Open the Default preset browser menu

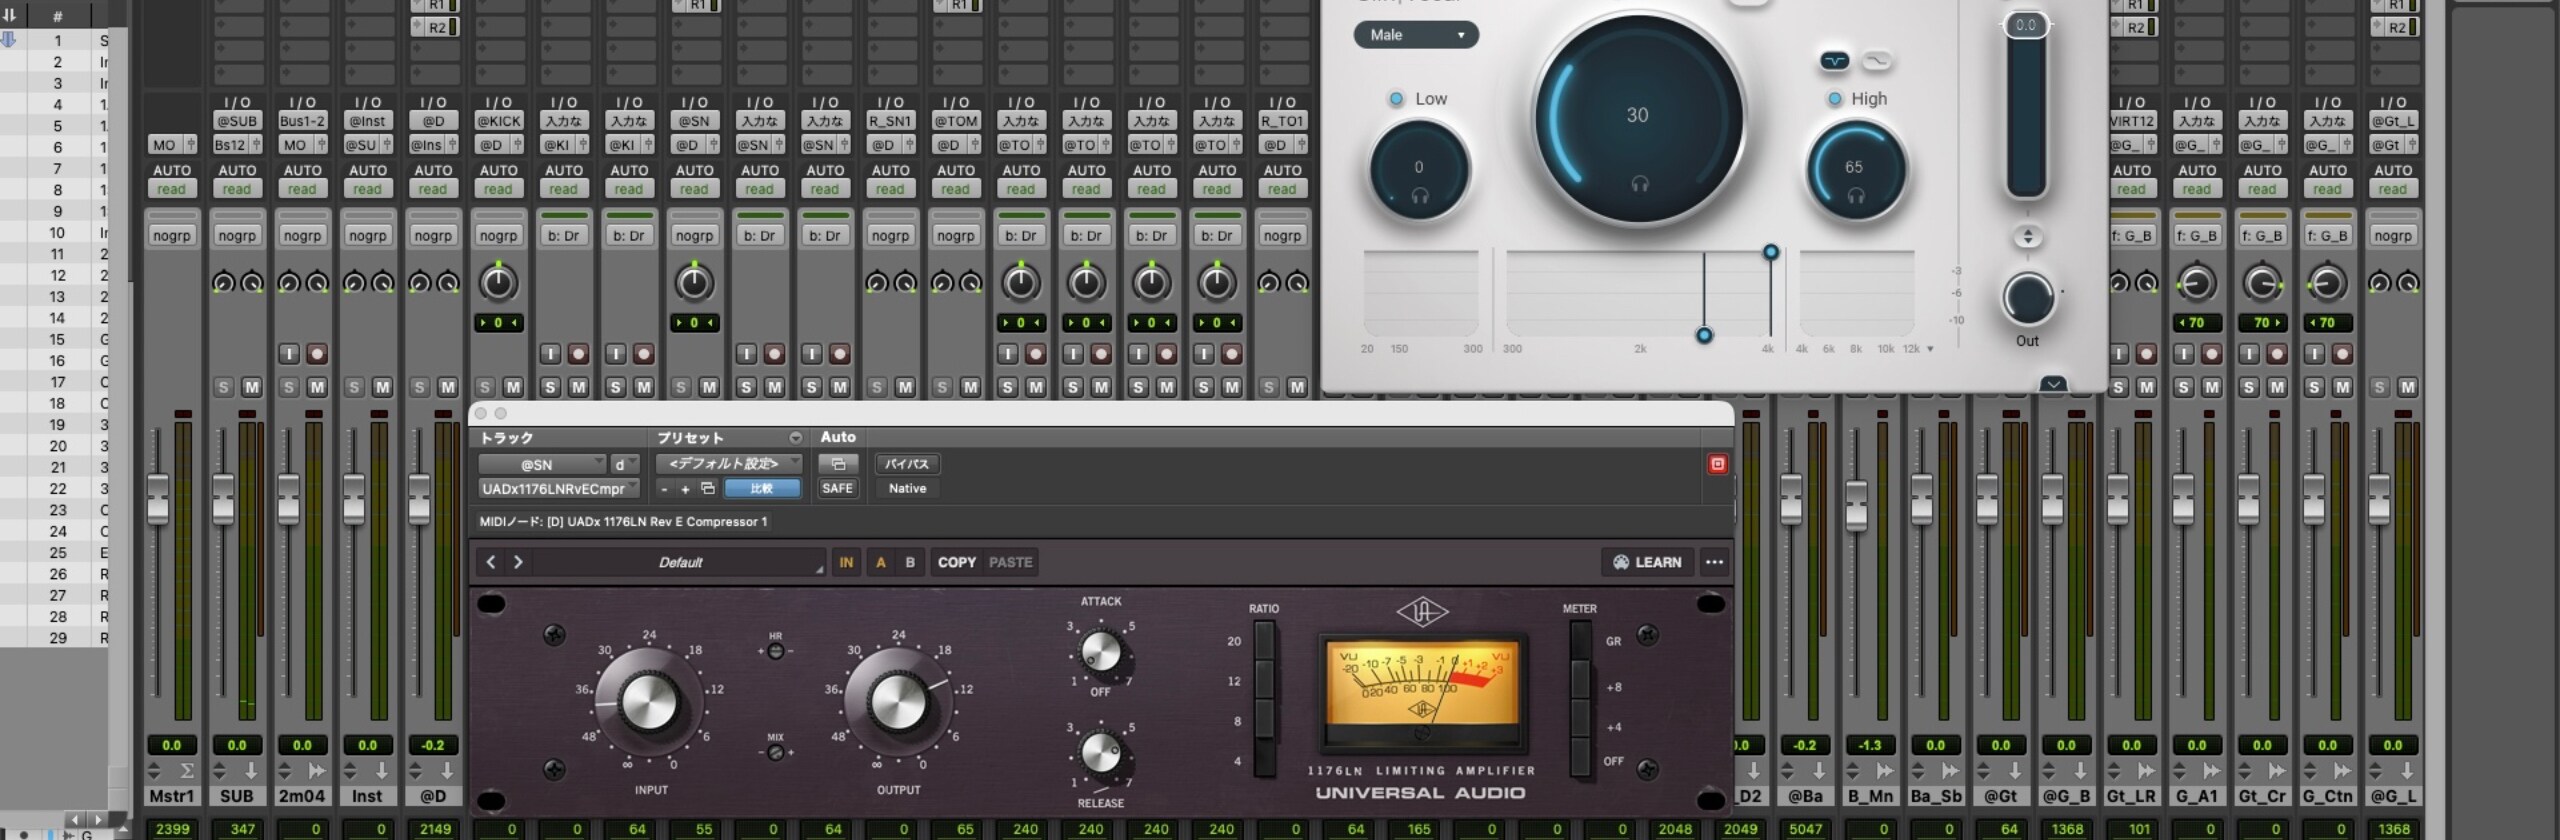(x=679, y=562)
